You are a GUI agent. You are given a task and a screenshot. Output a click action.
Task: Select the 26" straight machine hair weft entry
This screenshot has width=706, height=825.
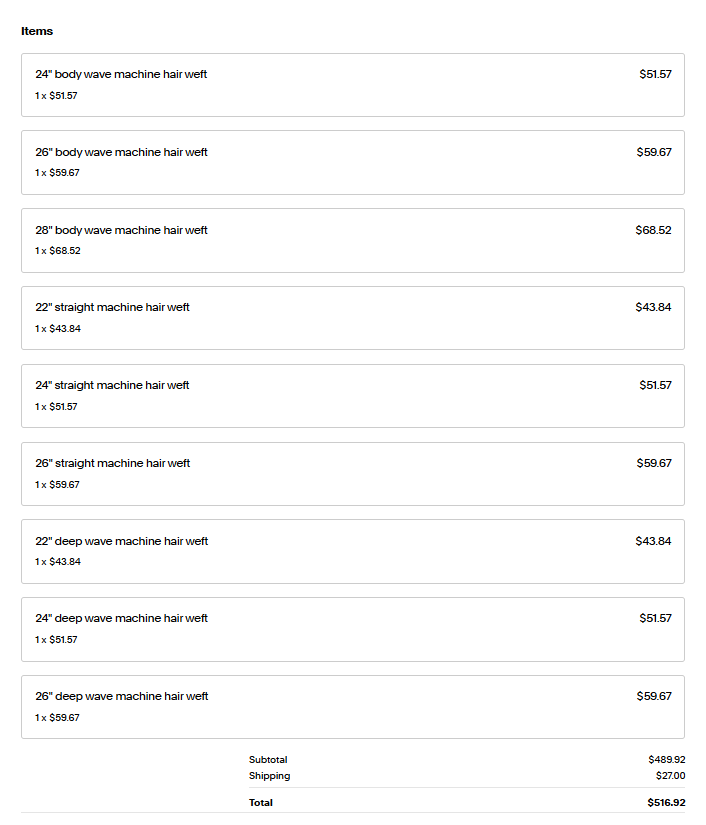pos(112,464)
